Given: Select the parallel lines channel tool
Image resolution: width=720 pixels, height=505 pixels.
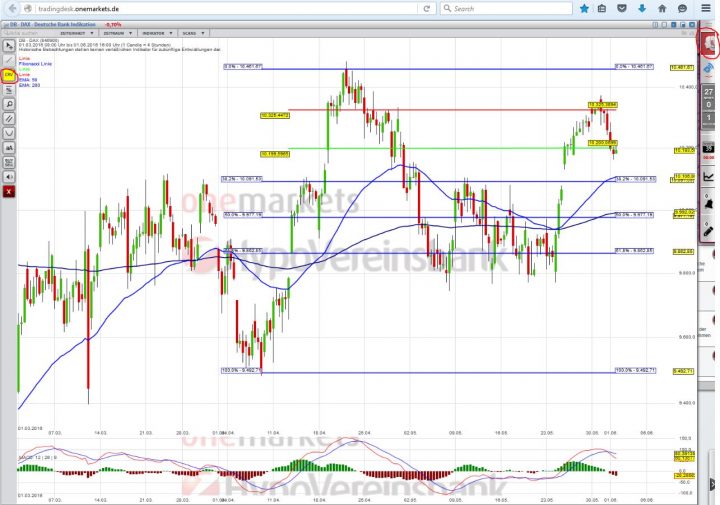Looking at the screenshot, I should pos(9,119).
